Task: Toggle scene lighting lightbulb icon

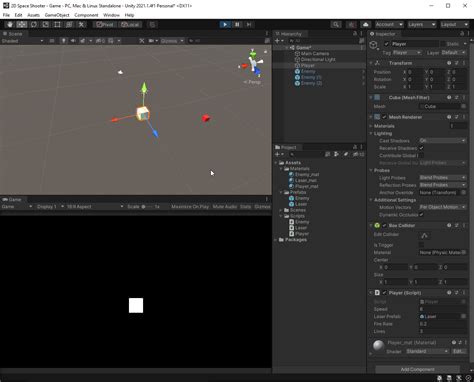Action: [x=63, y=41]
